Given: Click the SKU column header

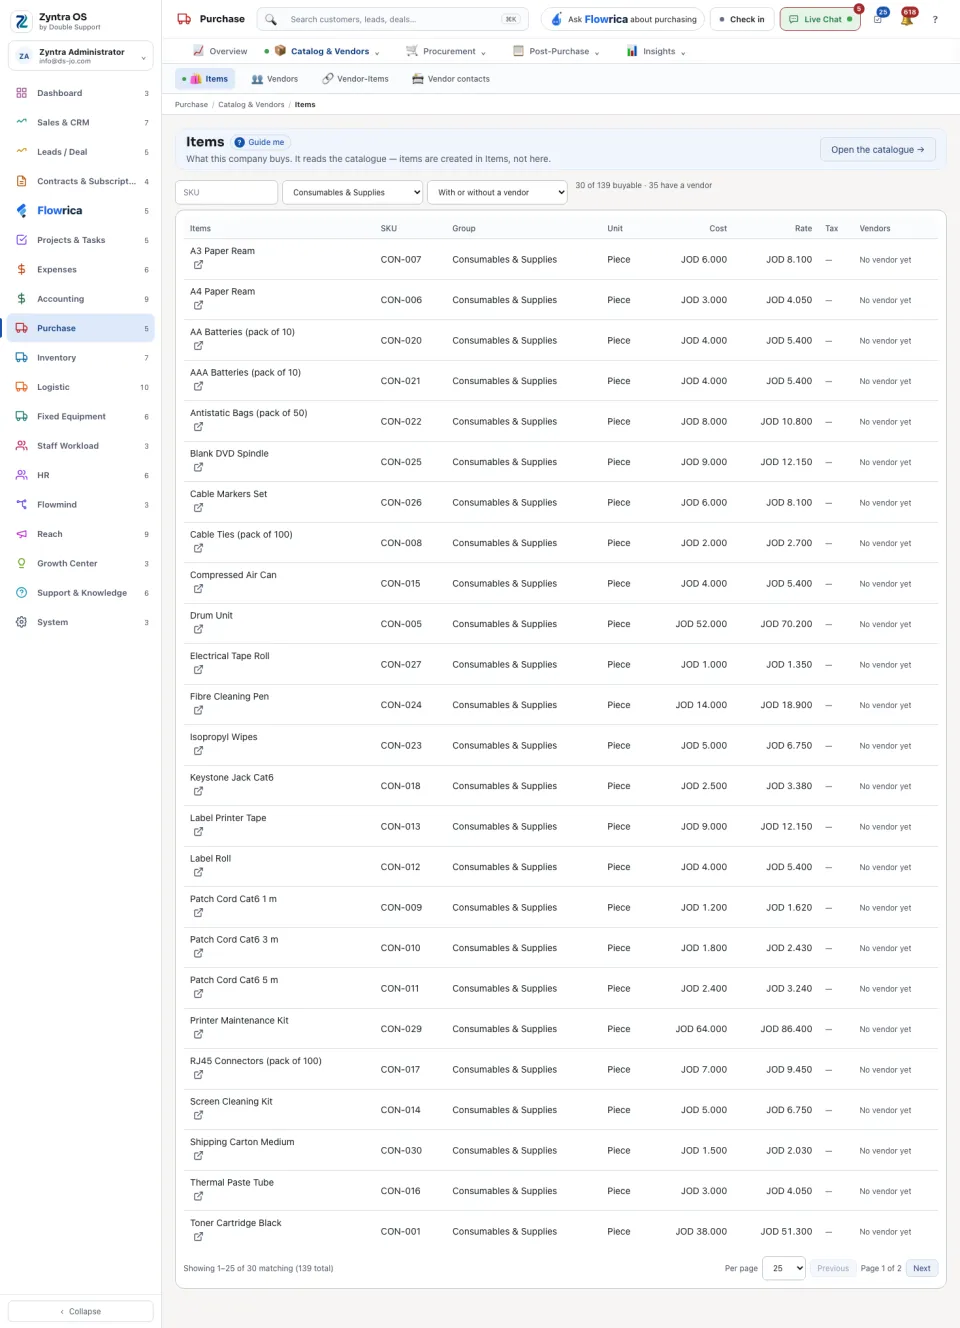Looking at the screenshot, I should 389,228.
